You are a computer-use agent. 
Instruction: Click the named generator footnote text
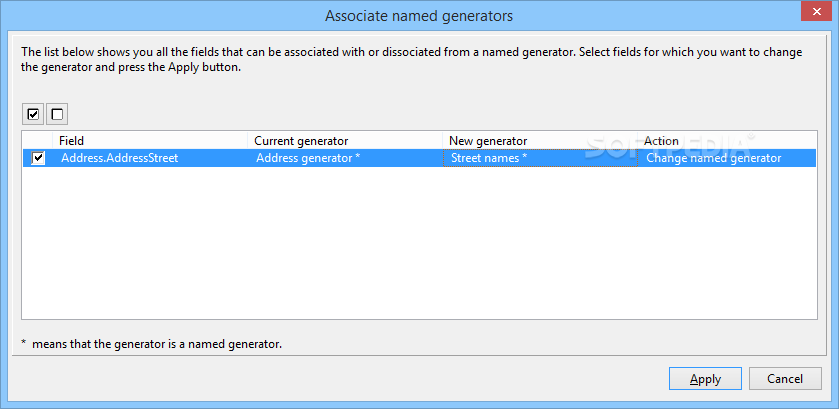pos(156,344)
